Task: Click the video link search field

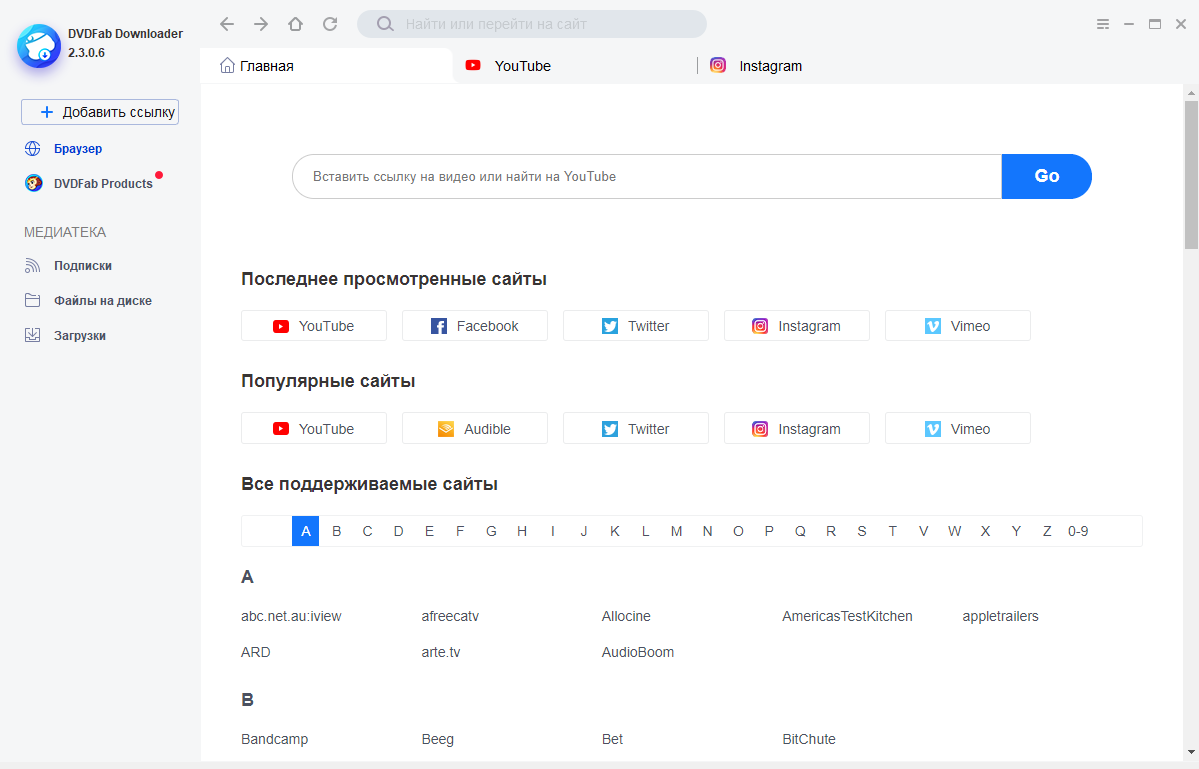Action: [x=647, y=177]
